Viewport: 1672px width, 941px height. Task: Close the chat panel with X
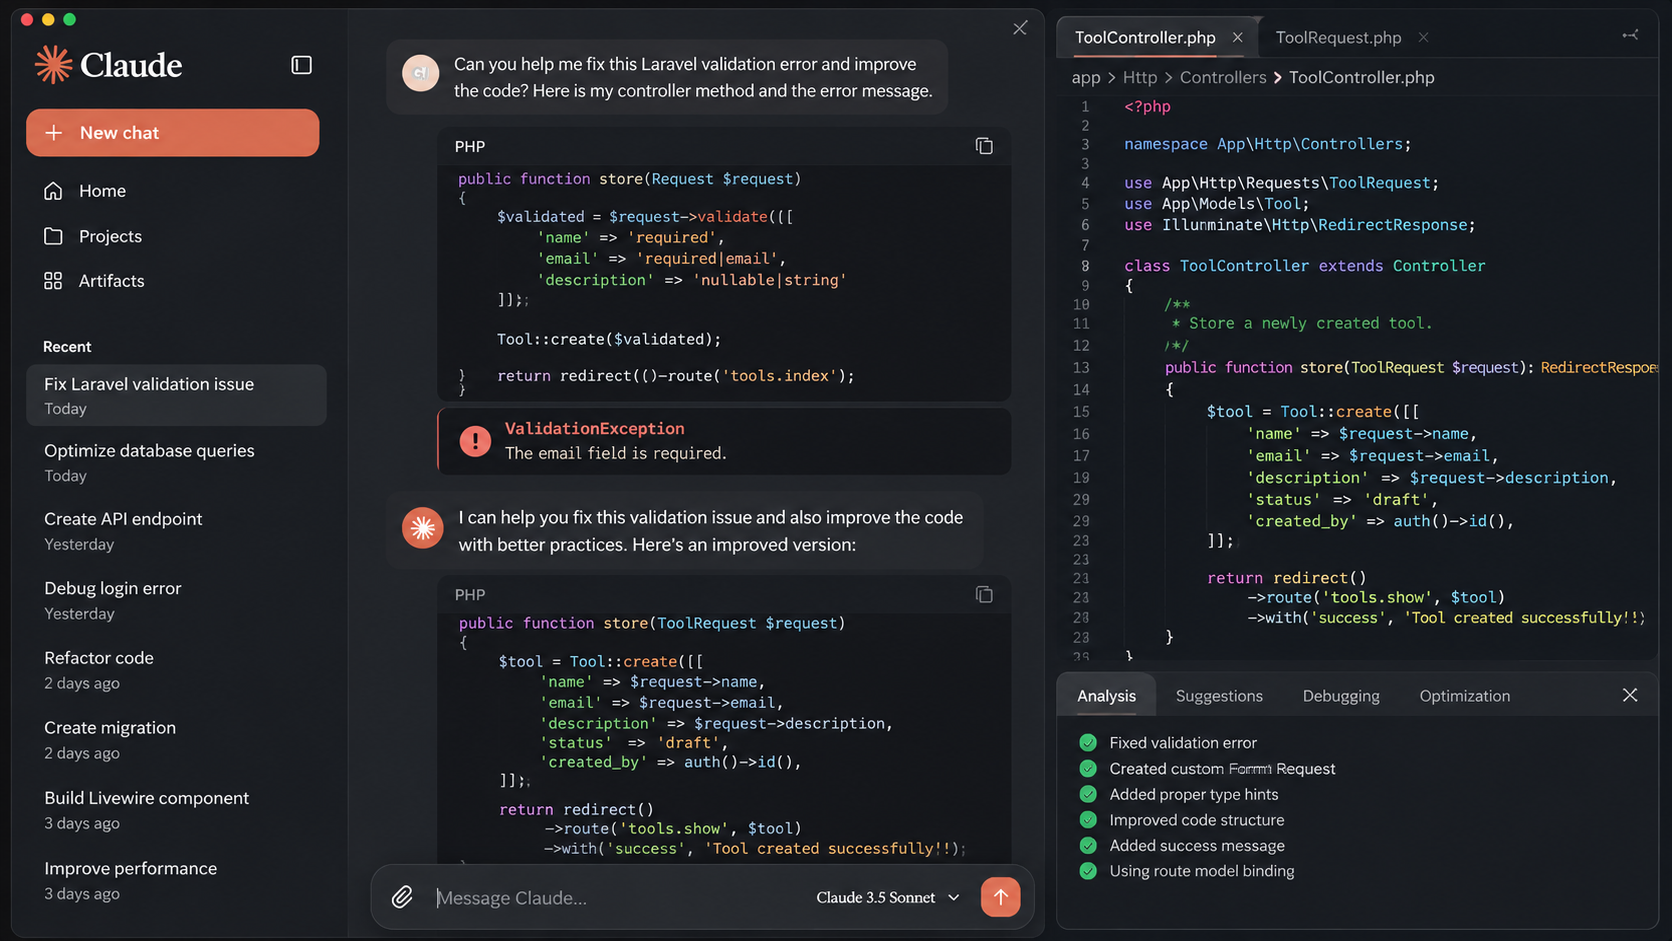[1020, 28]
